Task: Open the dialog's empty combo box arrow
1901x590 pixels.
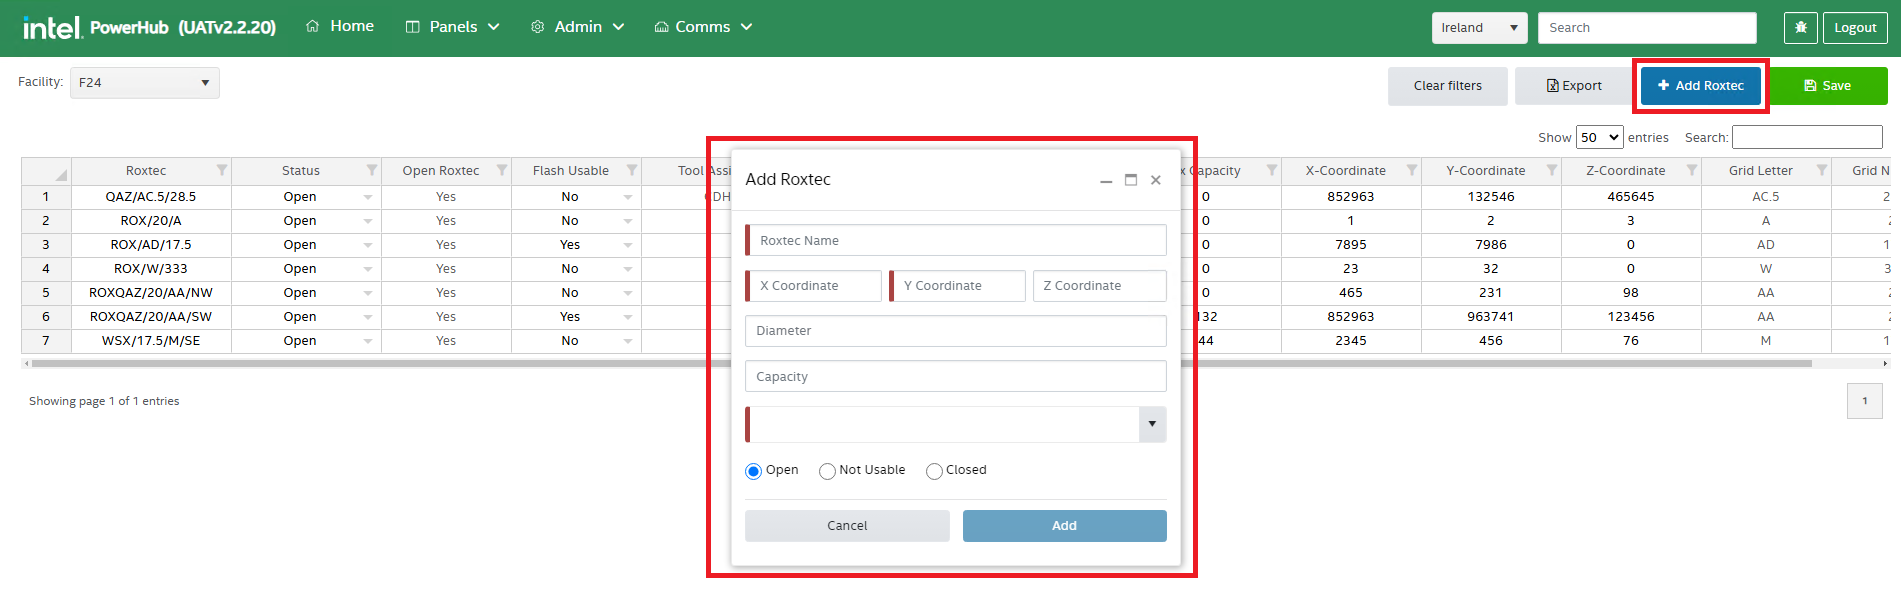Action: [x=1152, y=424]
